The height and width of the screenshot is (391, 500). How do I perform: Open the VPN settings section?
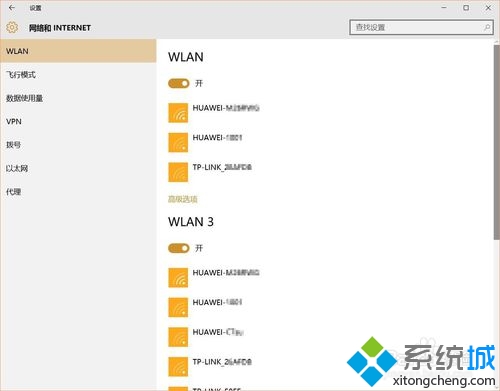pyautogui.click(x=78, y=121)
